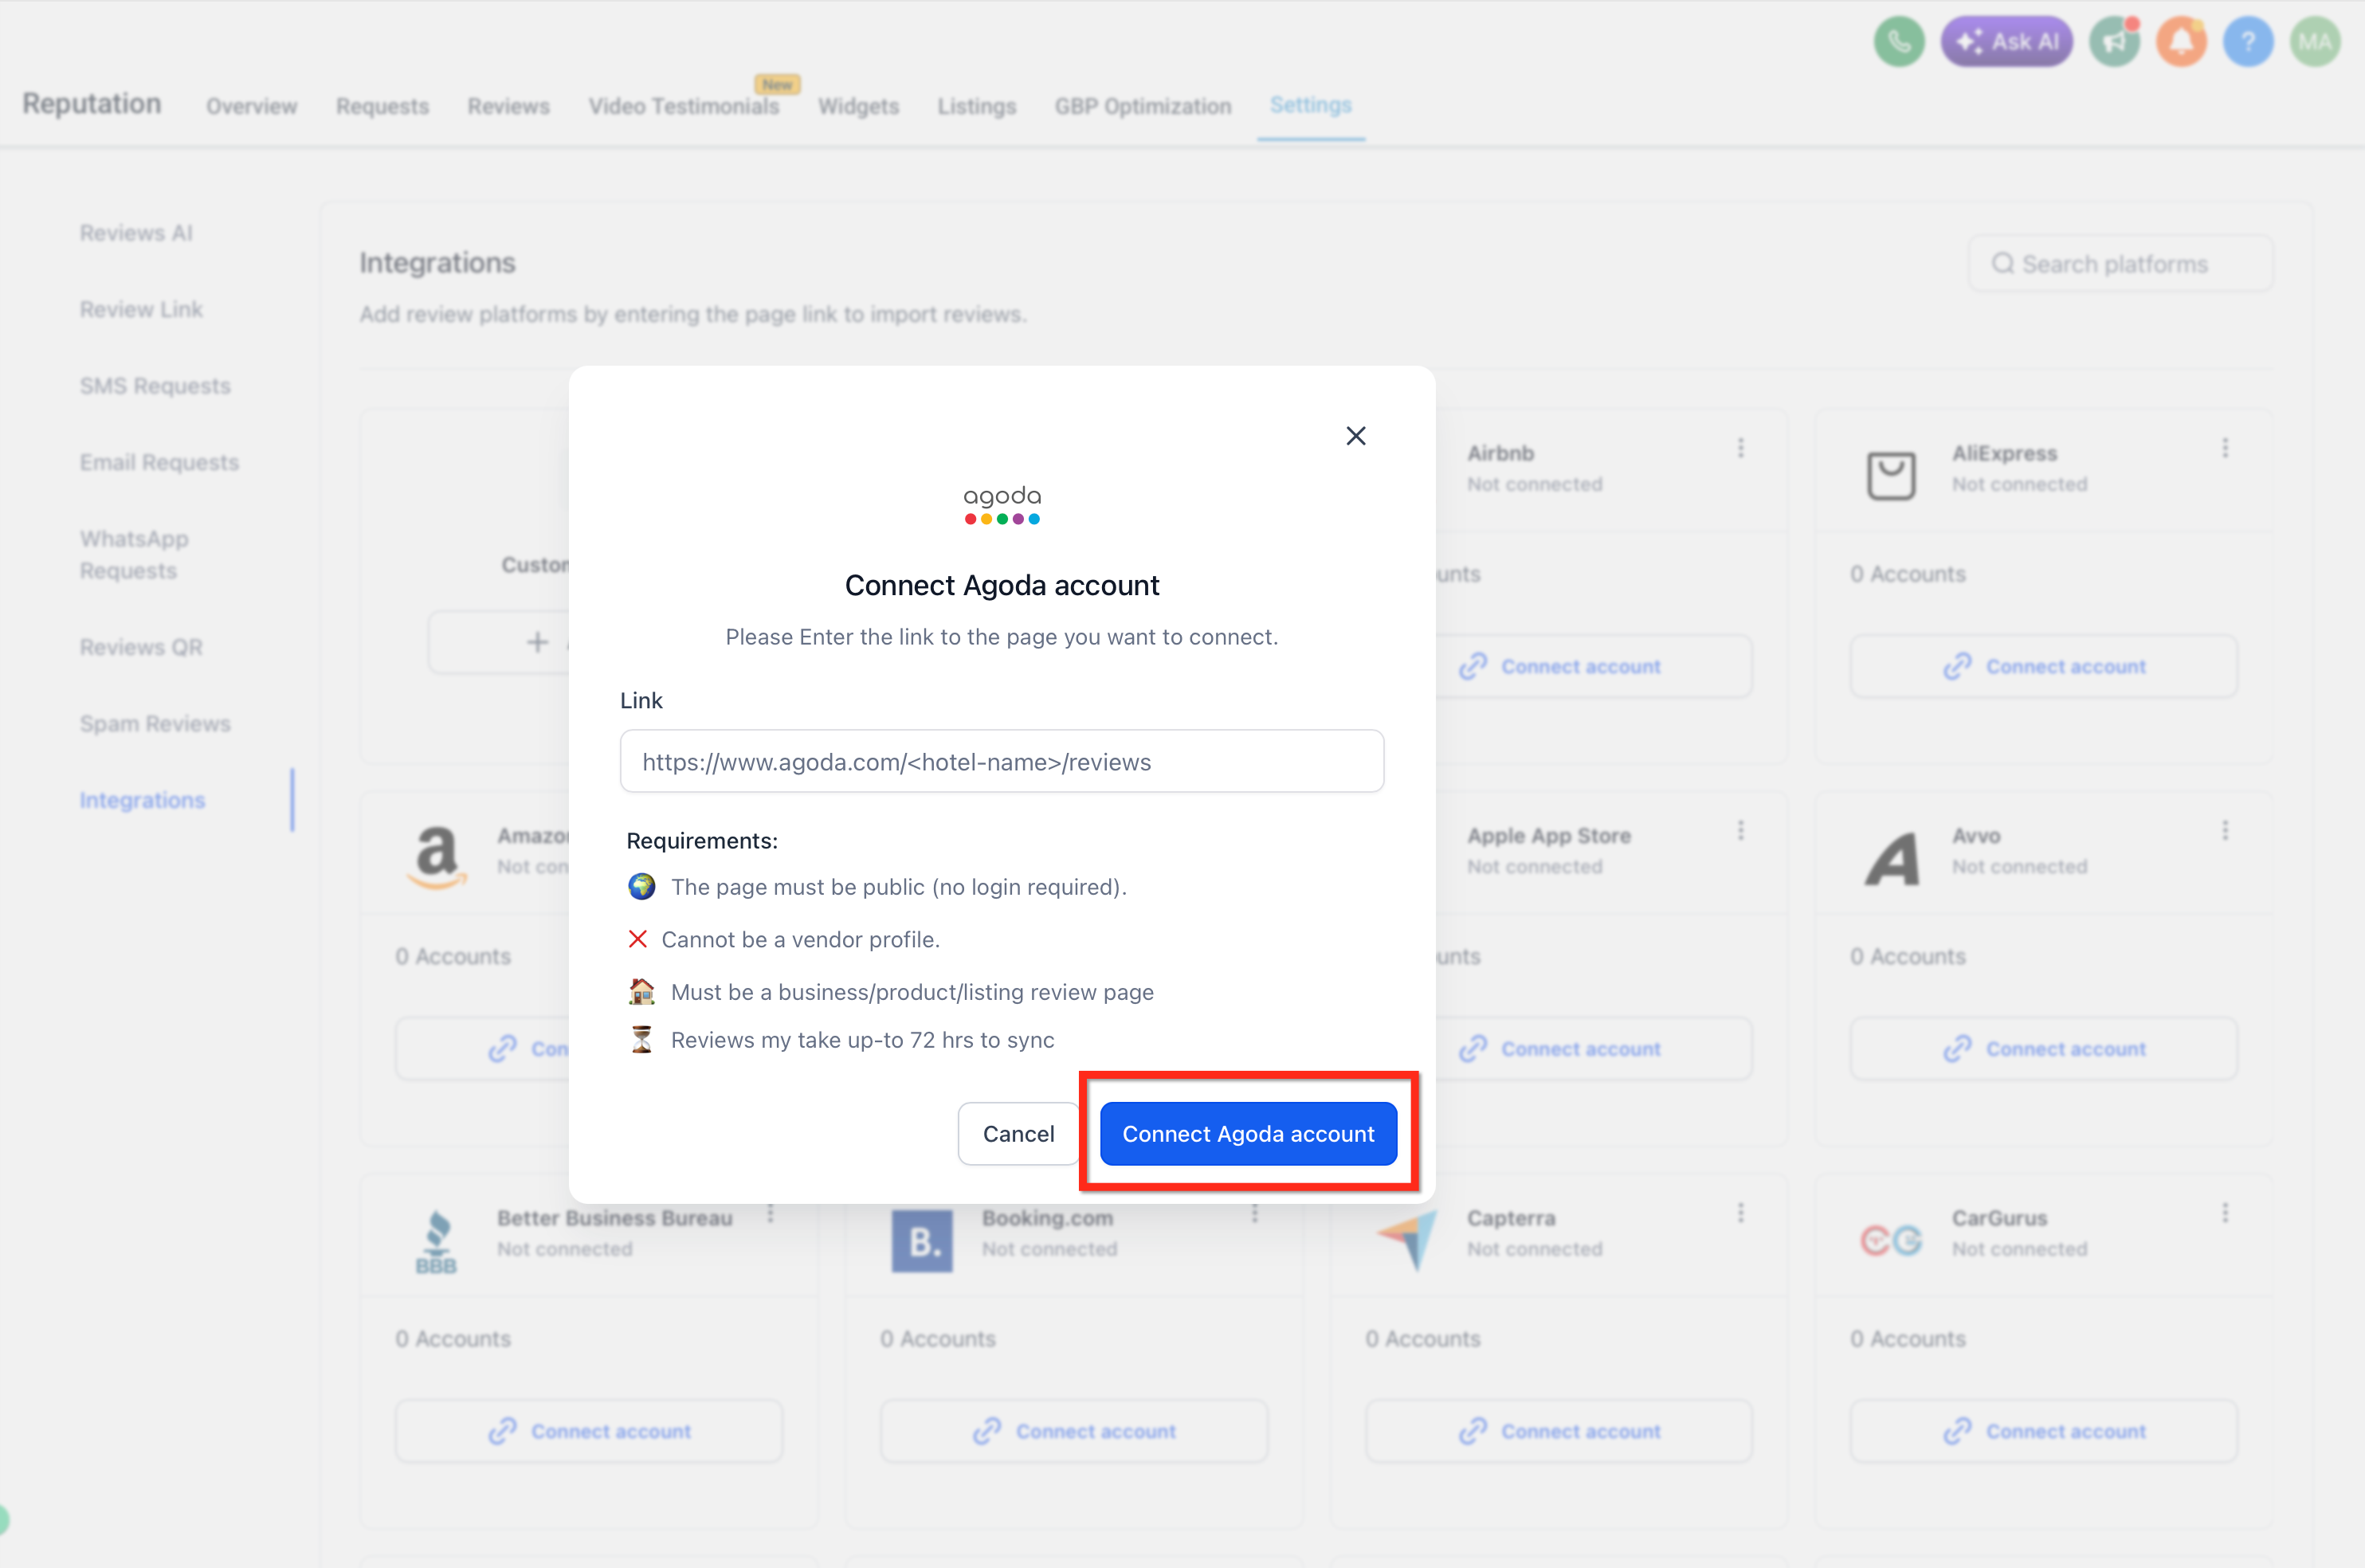Open WhatsApp Requests settings
The height and width of the screenshot is (1568, 2365).
pos(134,555)
